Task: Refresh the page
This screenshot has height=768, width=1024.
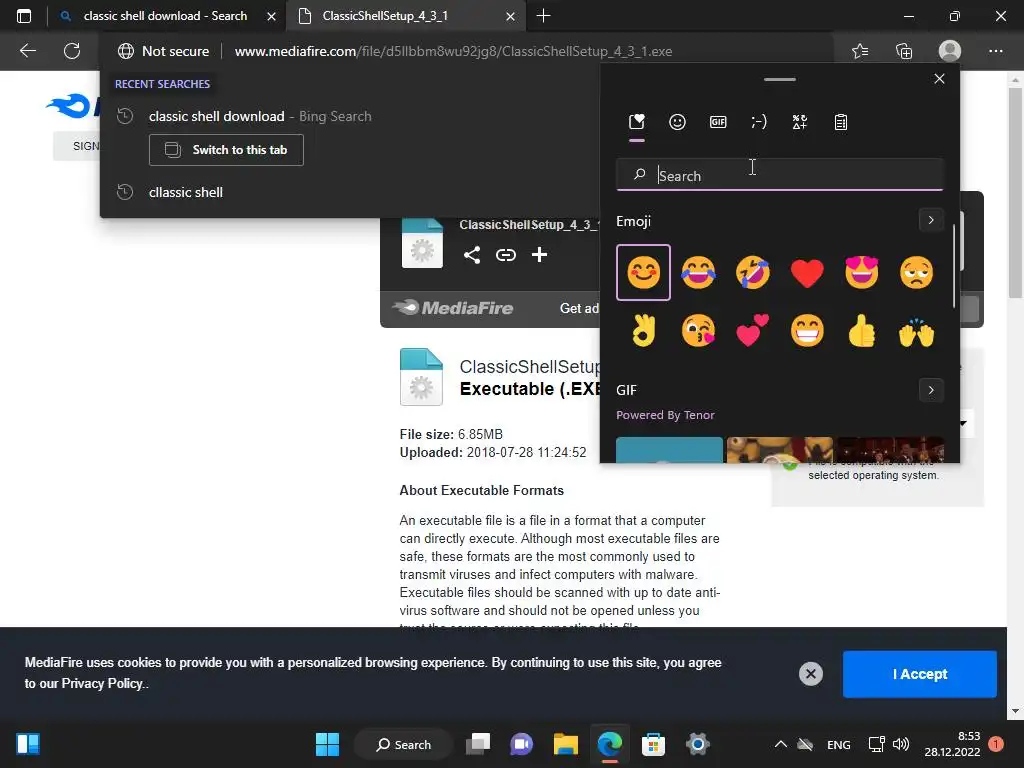Action: coord(72,51)
